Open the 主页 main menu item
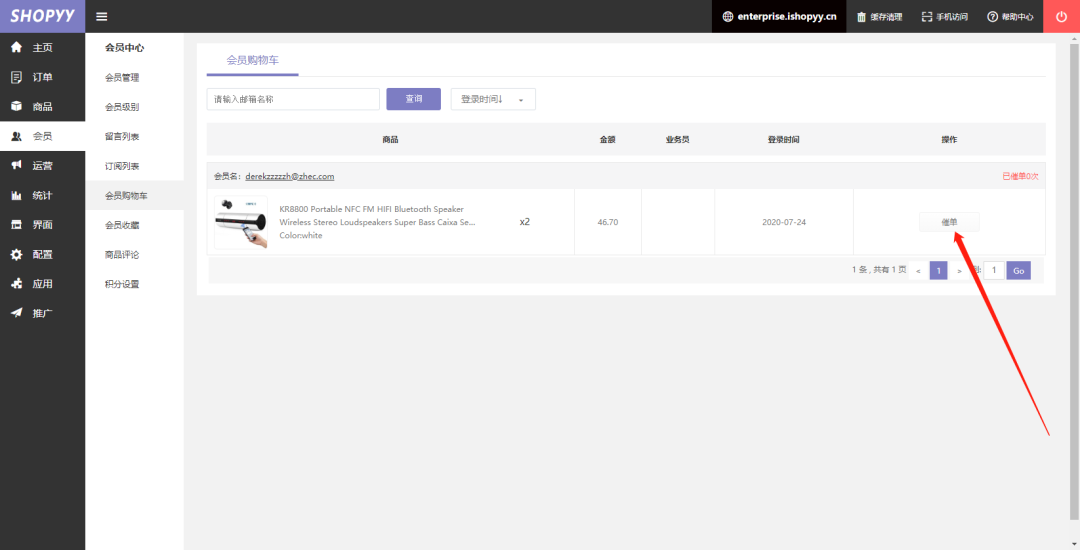 point(42,47)
